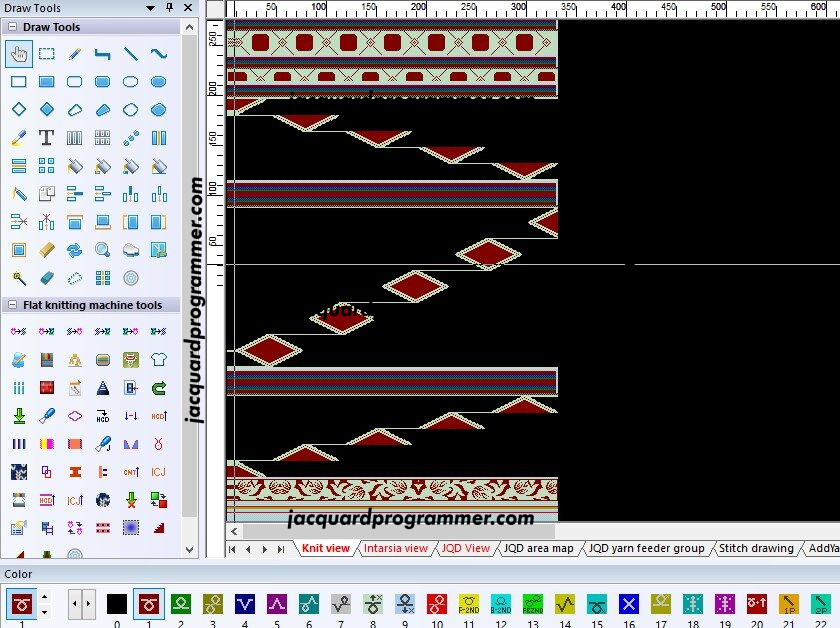Collapse the Flat knitting machine tools section
Image resolution: width=840 pixels, height=628 pixels.
[13, 305]
